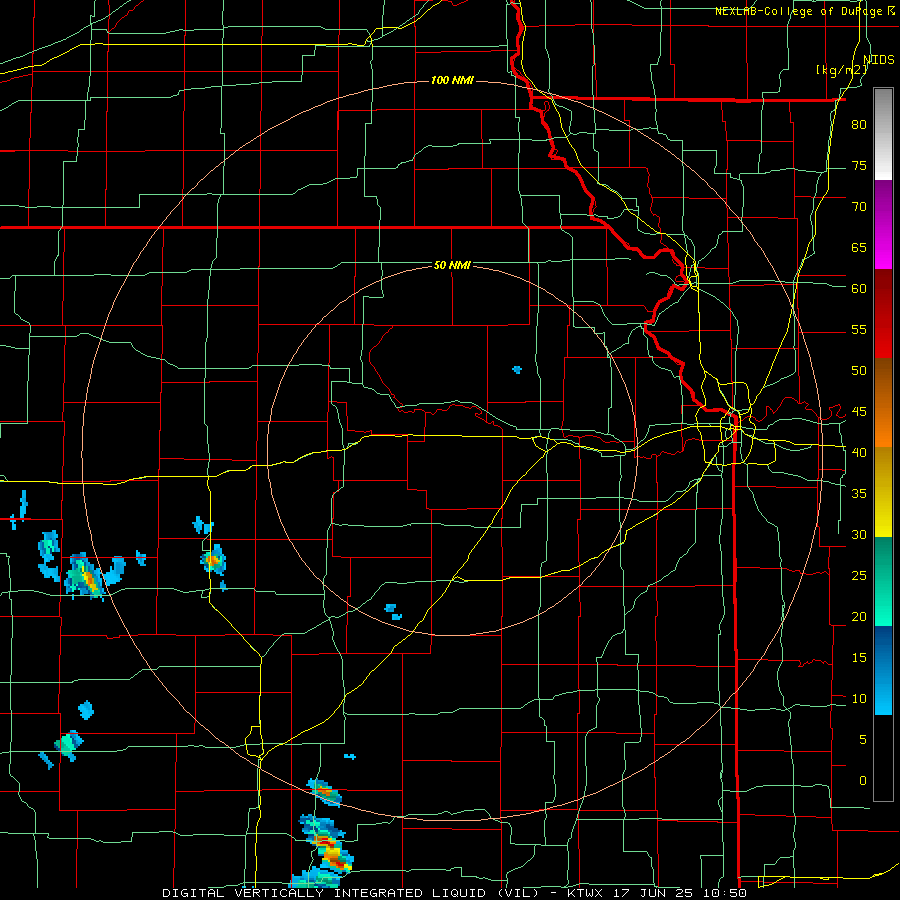900x900 pixels.
Task: Click the '50 NMI' range ring label
Action: click(452, 265)
